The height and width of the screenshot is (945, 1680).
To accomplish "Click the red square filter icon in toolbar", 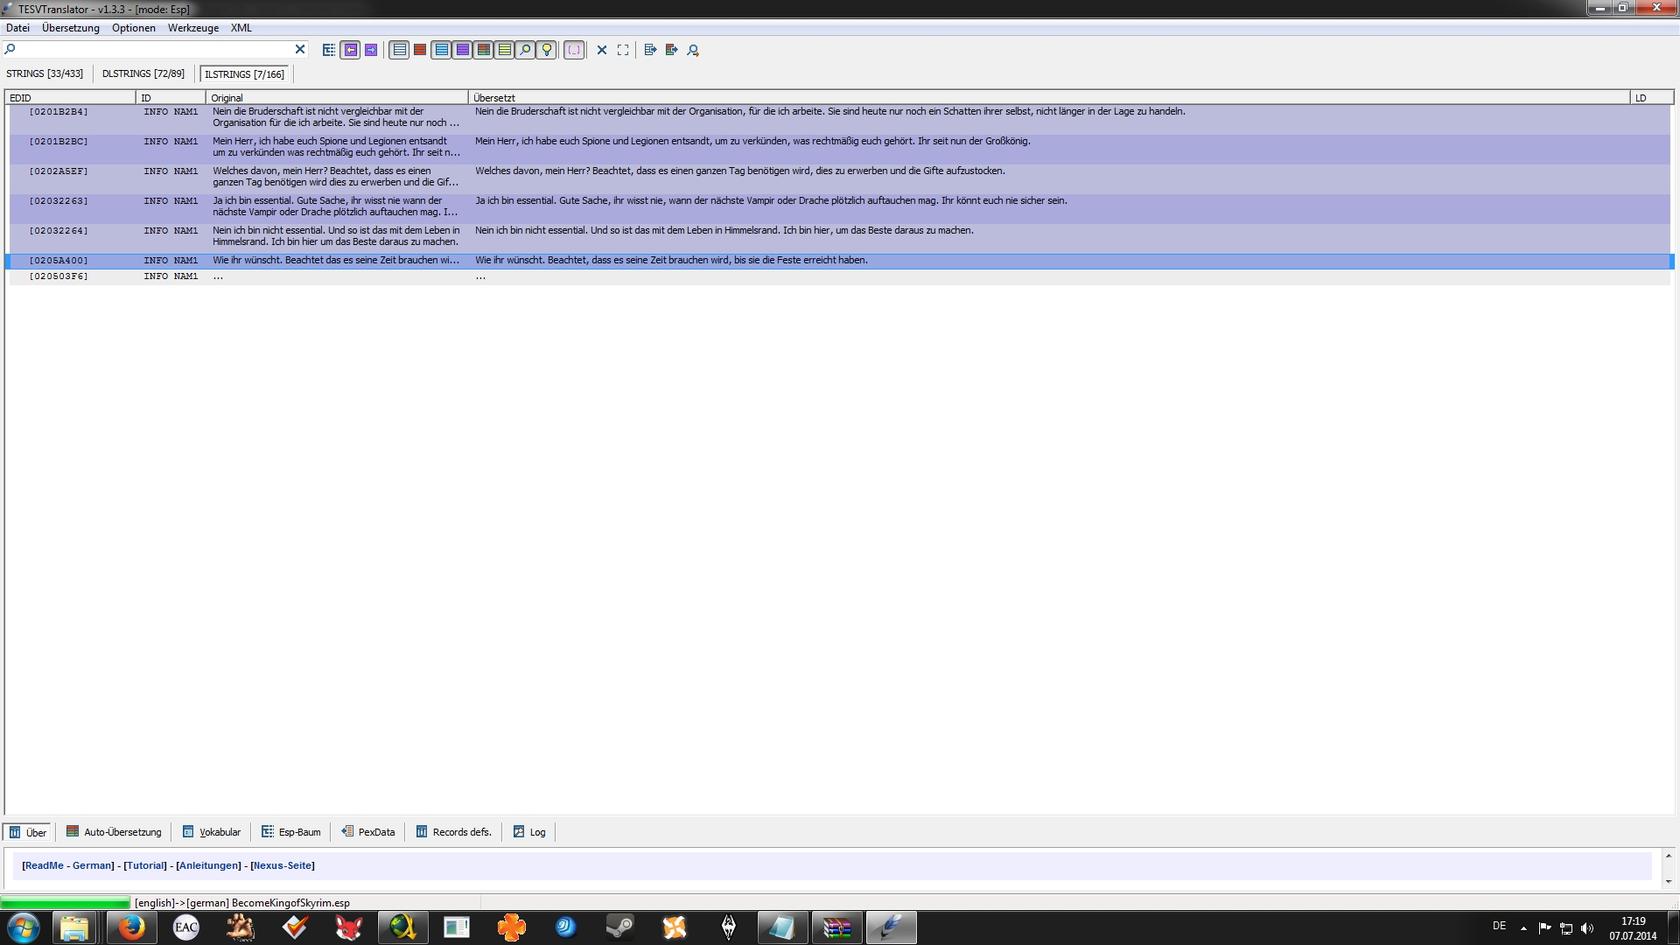I will (x=420, y=50).
